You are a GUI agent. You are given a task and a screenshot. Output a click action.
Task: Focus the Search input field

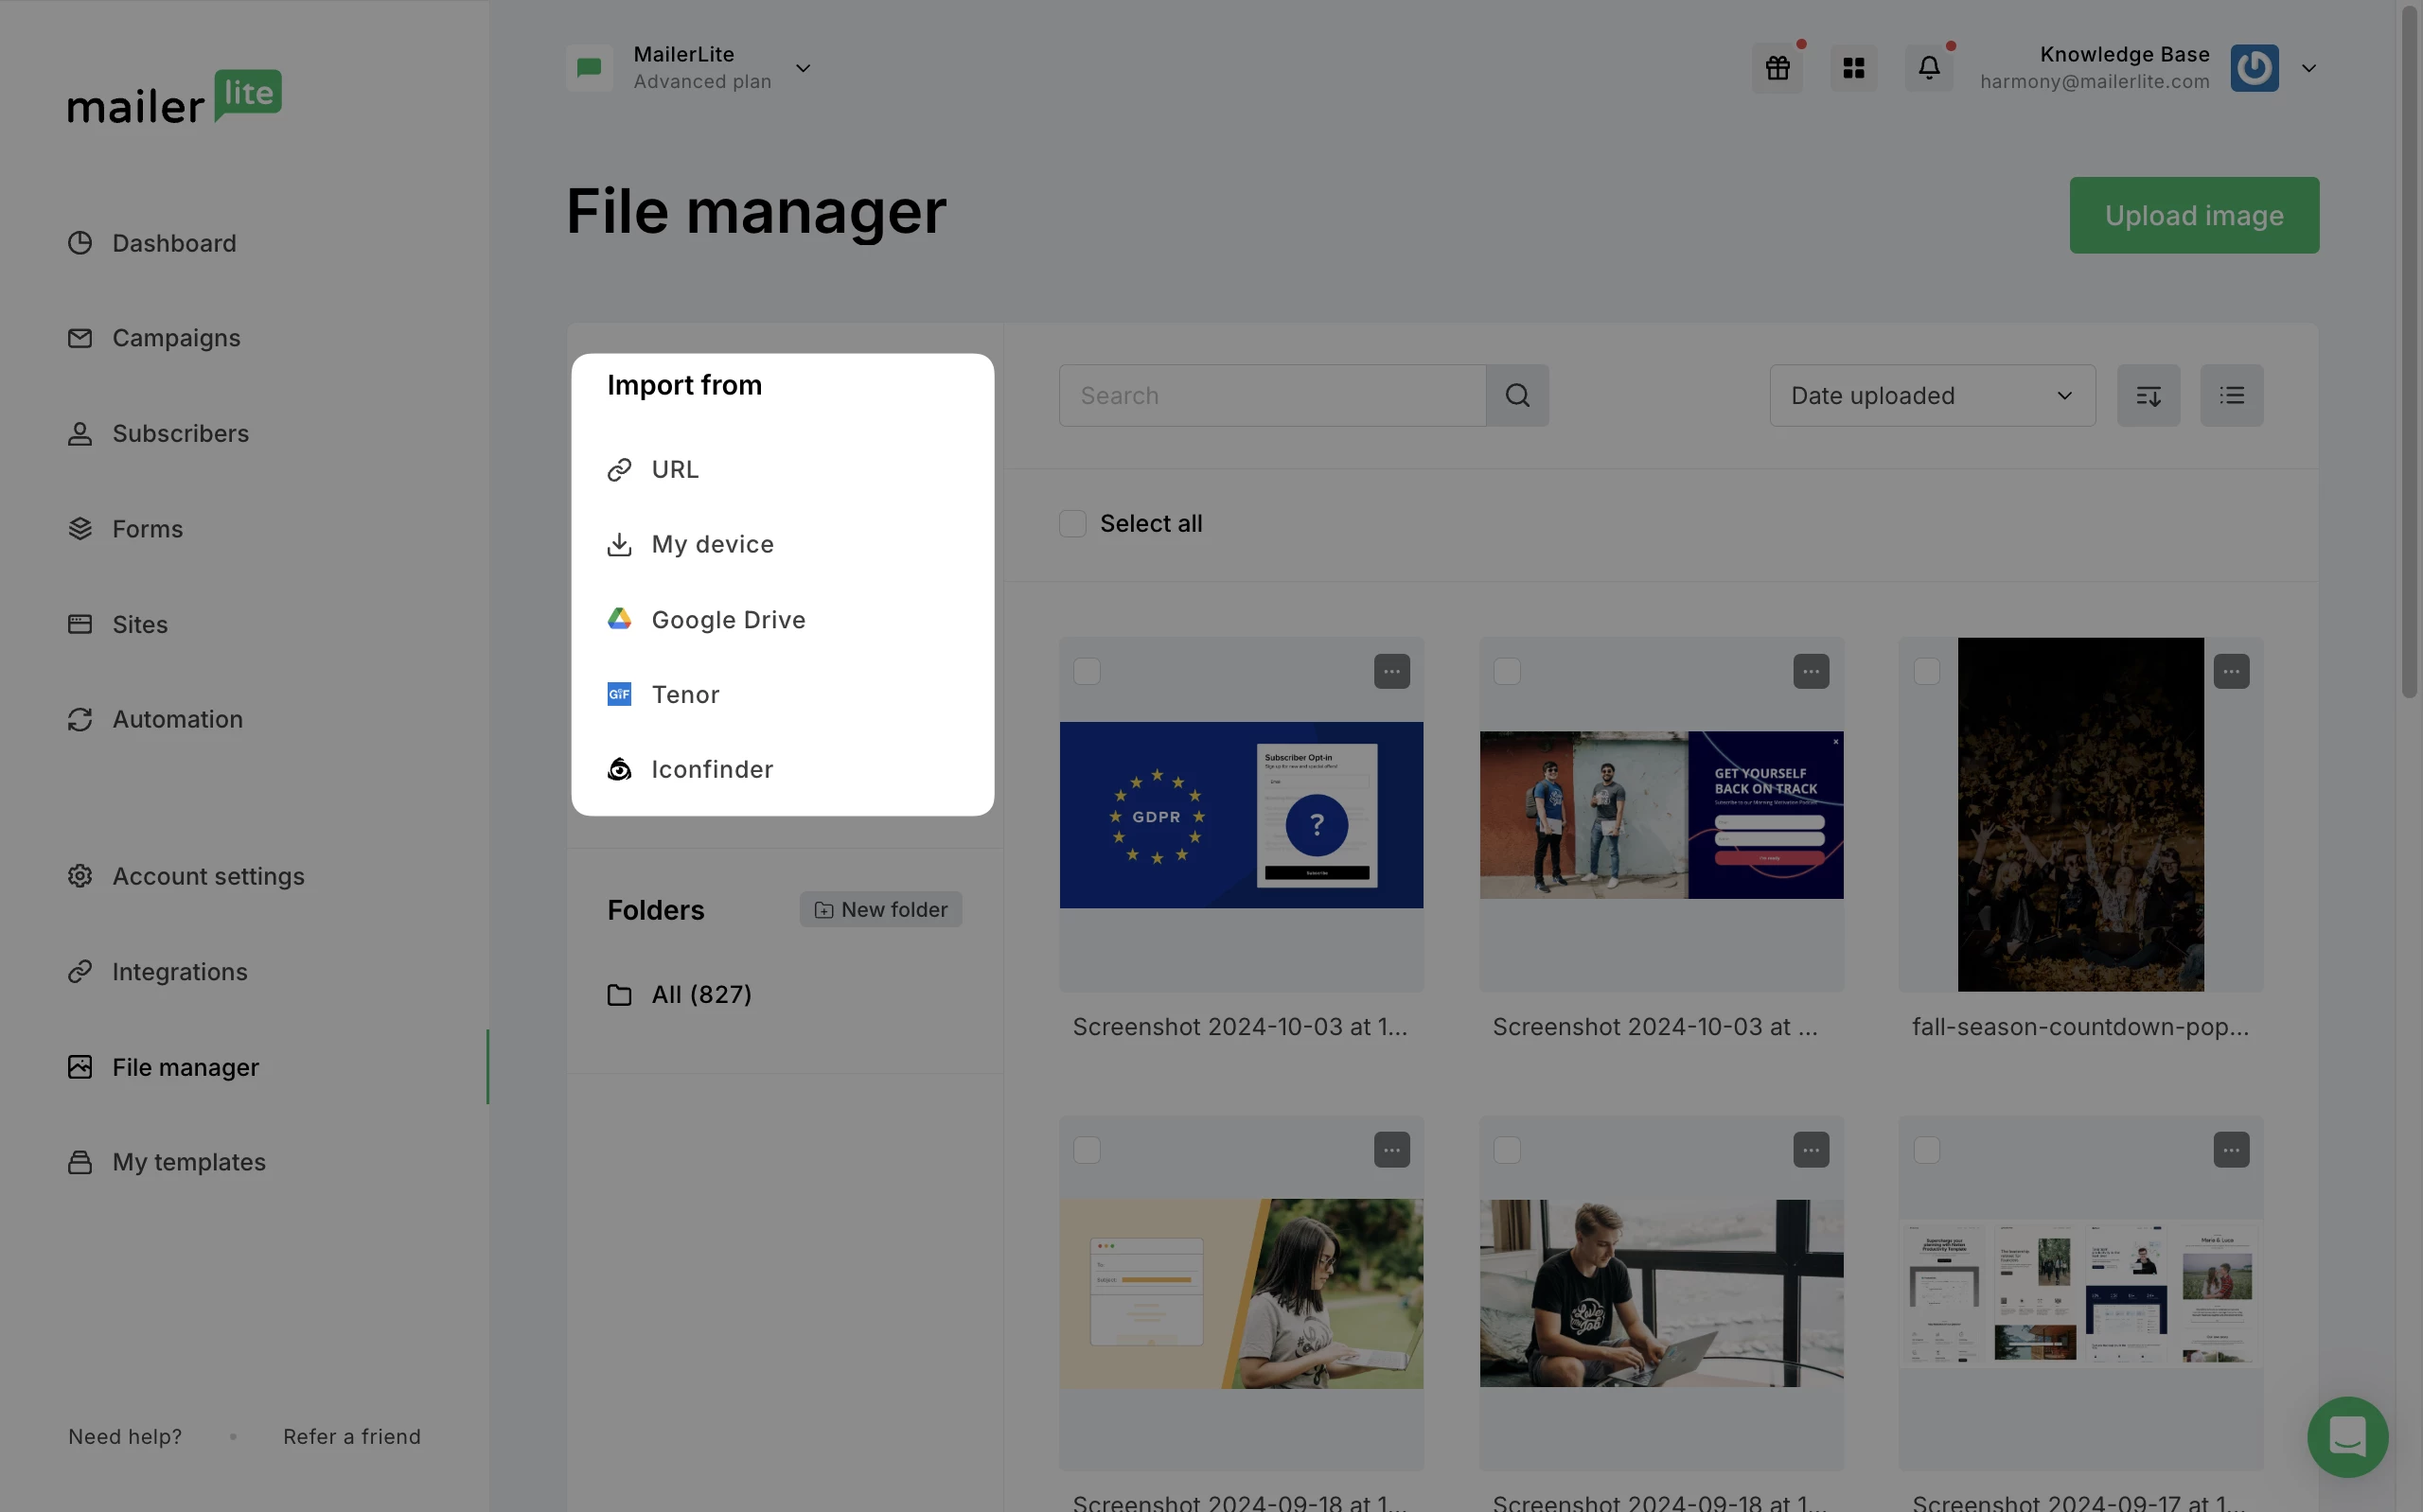tap(1271, 396)
